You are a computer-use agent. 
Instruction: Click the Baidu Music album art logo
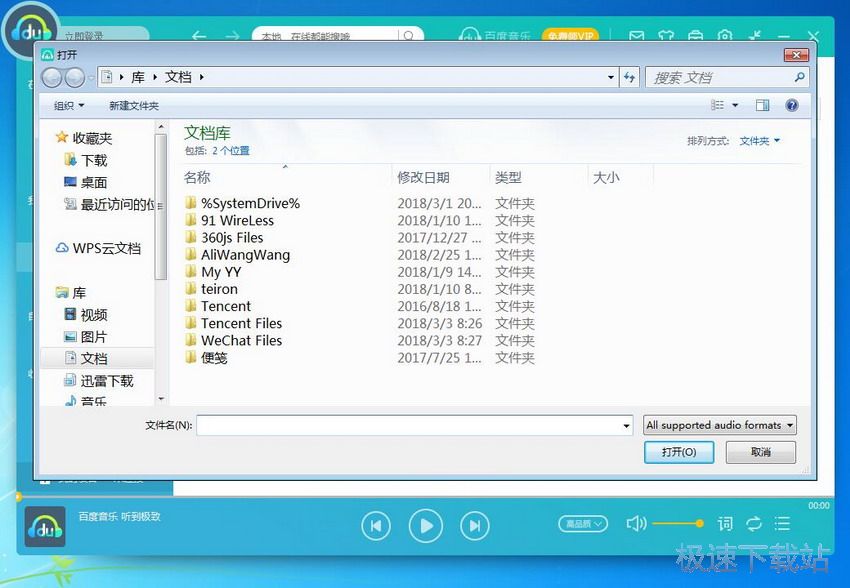[45, 526]
